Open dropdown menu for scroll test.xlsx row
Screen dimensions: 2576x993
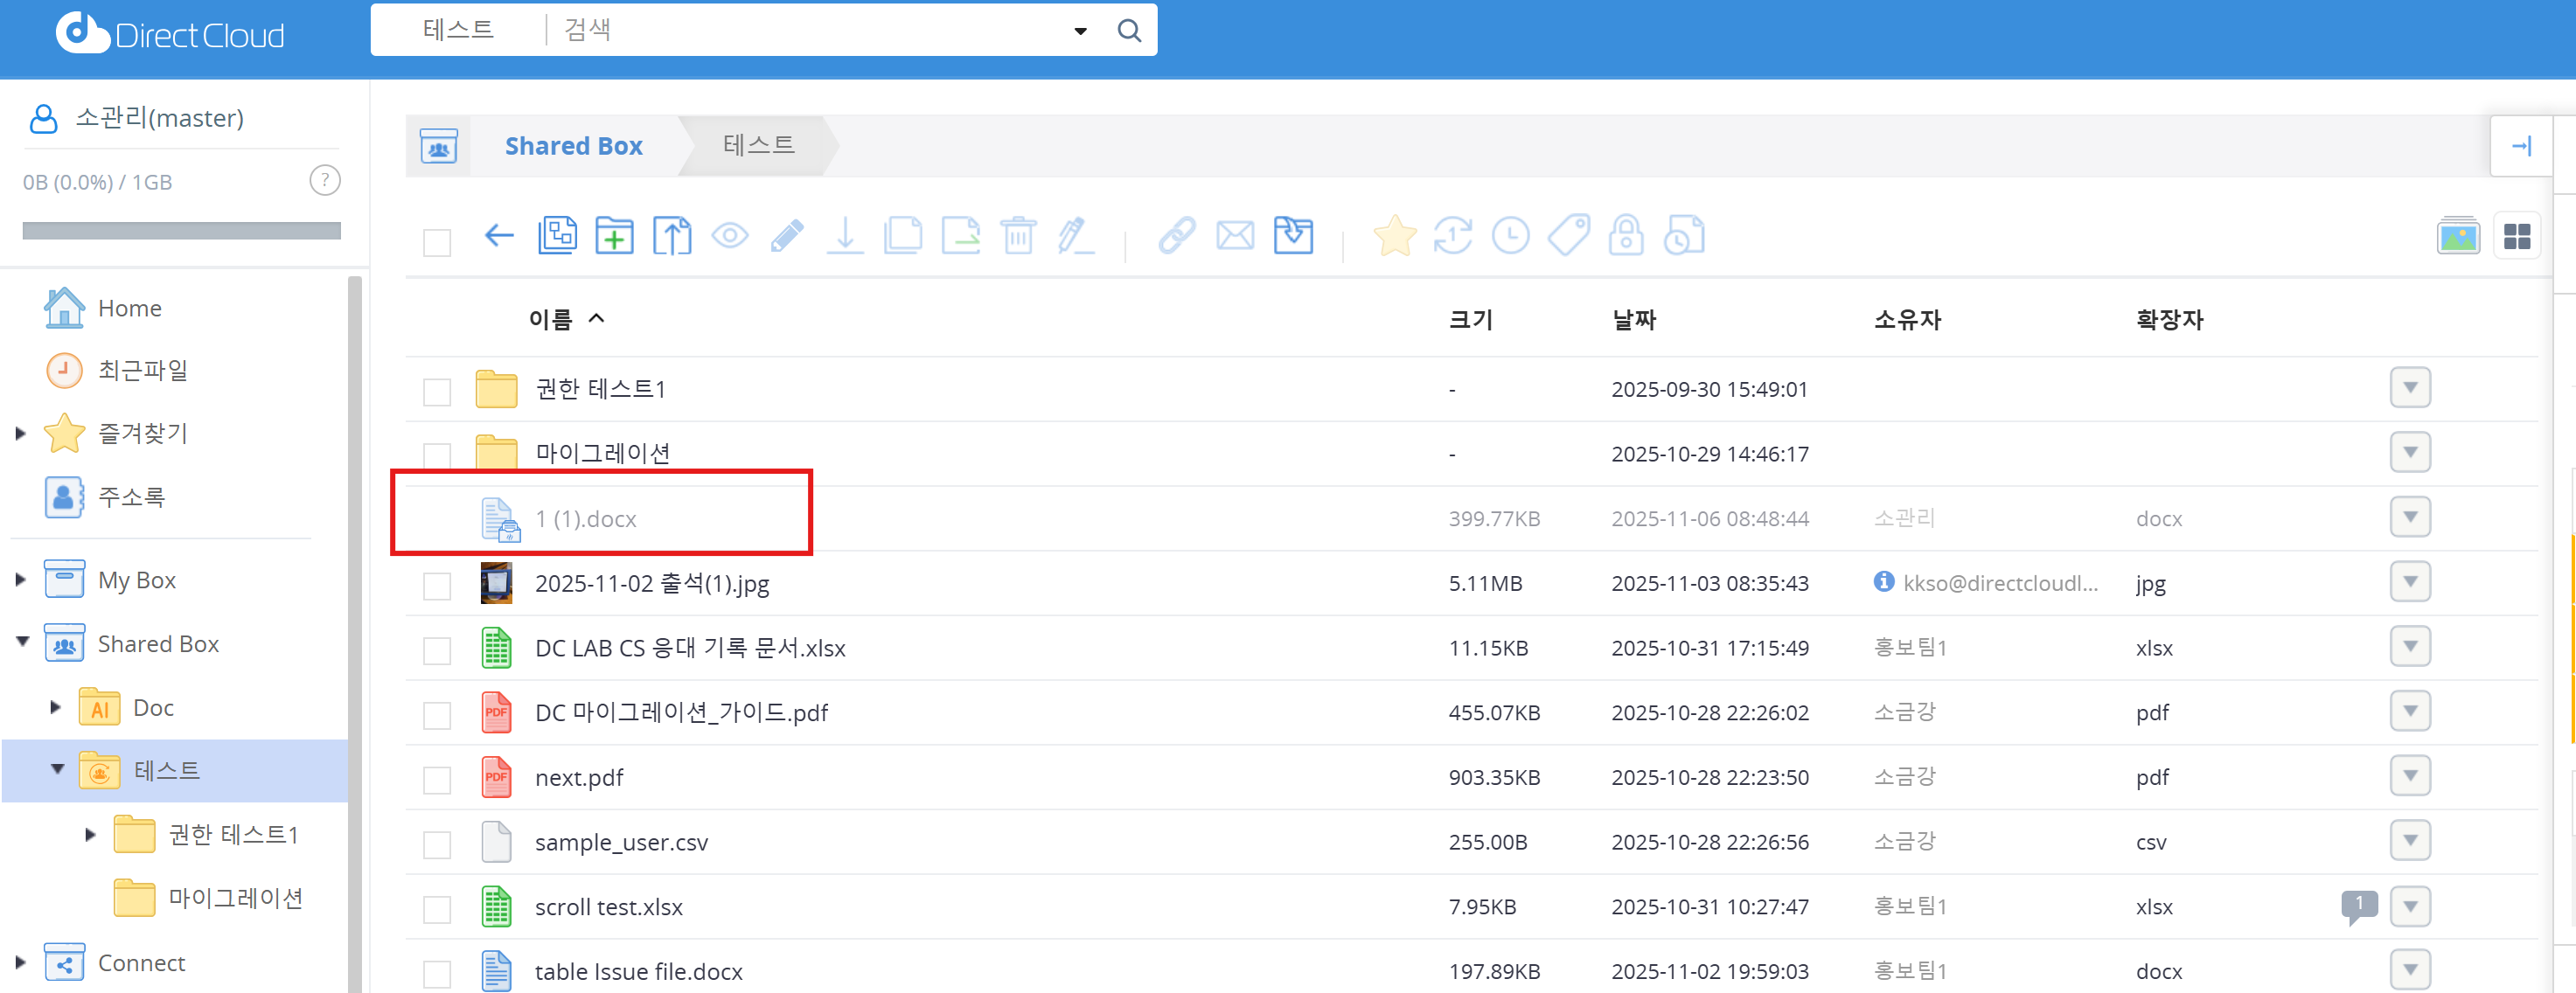[x=2409, y=906]
